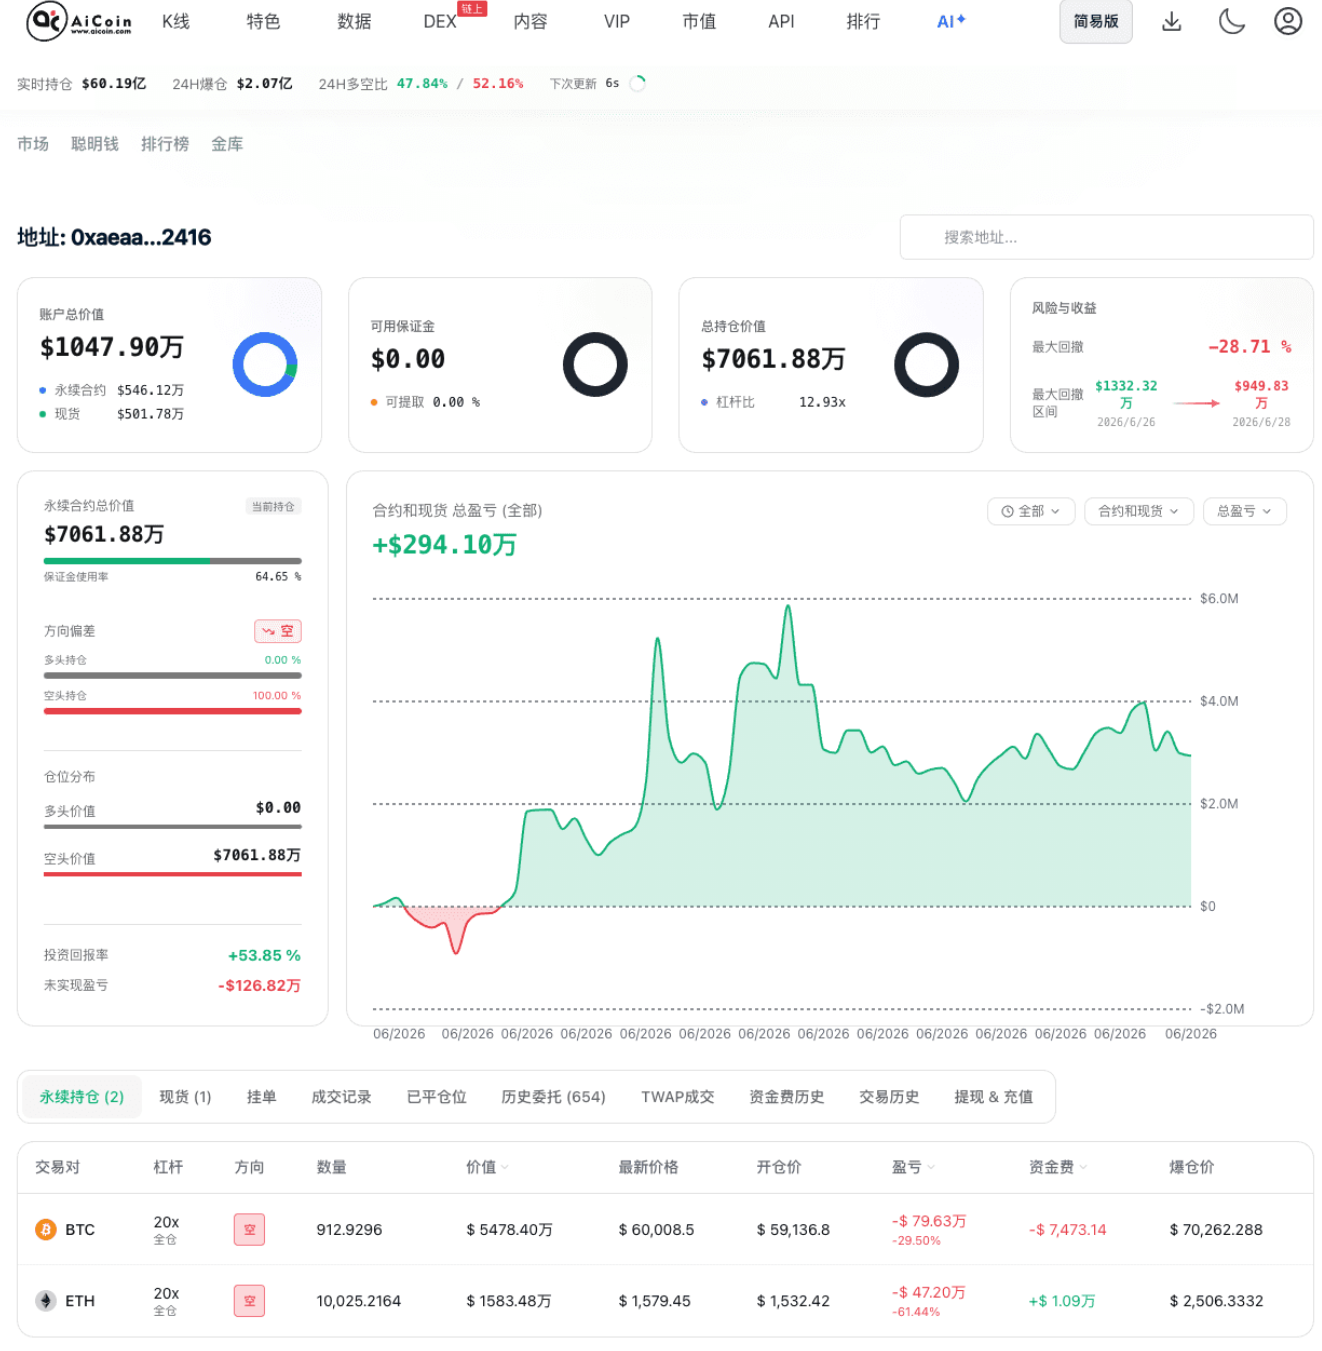Viewport: 1322px width, 1351px height.
Task: Click the short badge in BTC row
Action: point(249,1229)
